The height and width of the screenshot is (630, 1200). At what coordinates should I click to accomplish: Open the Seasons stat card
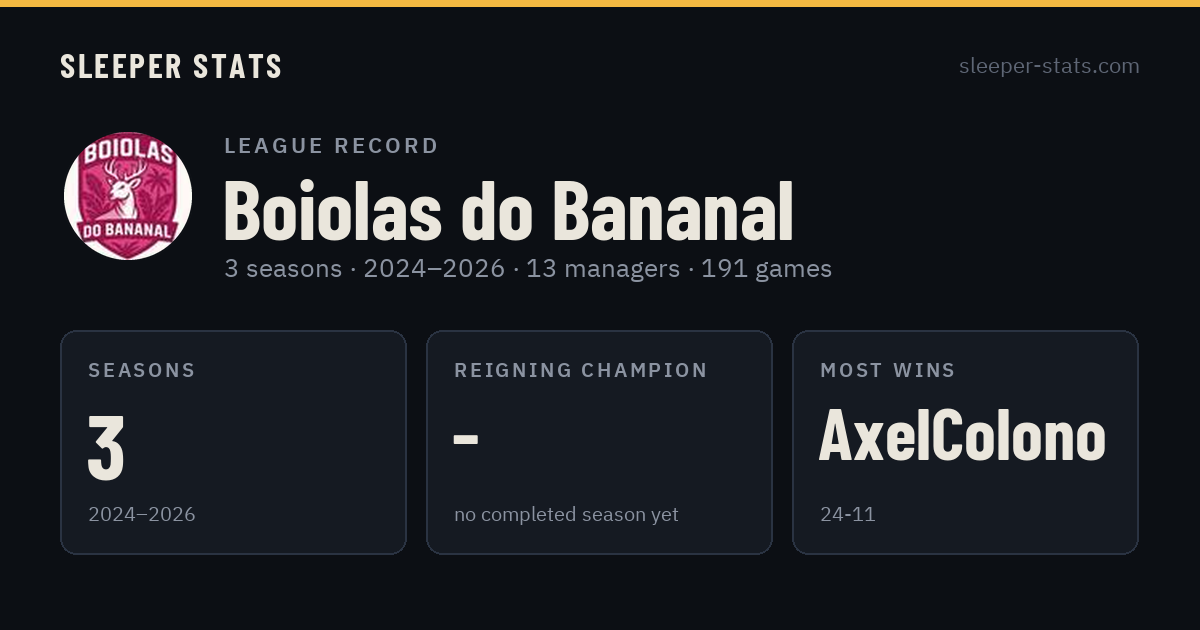(x=233, y=442)
